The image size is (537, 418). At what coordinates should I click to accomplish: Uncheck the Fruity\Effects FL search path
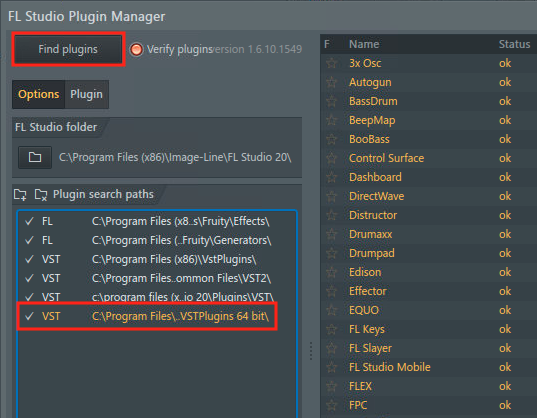pyautogui.click(x=29, y=221)
